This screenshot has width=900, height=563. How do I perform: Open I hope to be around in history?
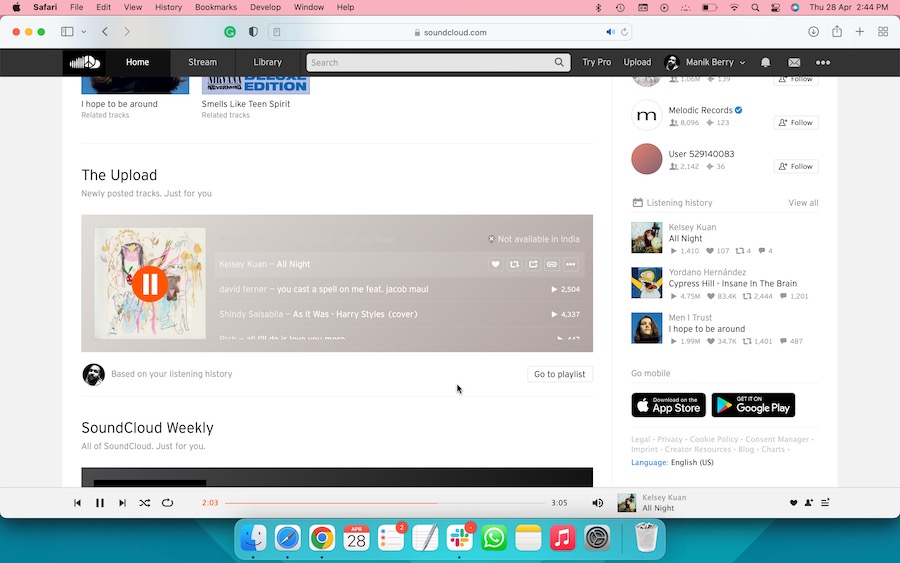coord(707,329)
